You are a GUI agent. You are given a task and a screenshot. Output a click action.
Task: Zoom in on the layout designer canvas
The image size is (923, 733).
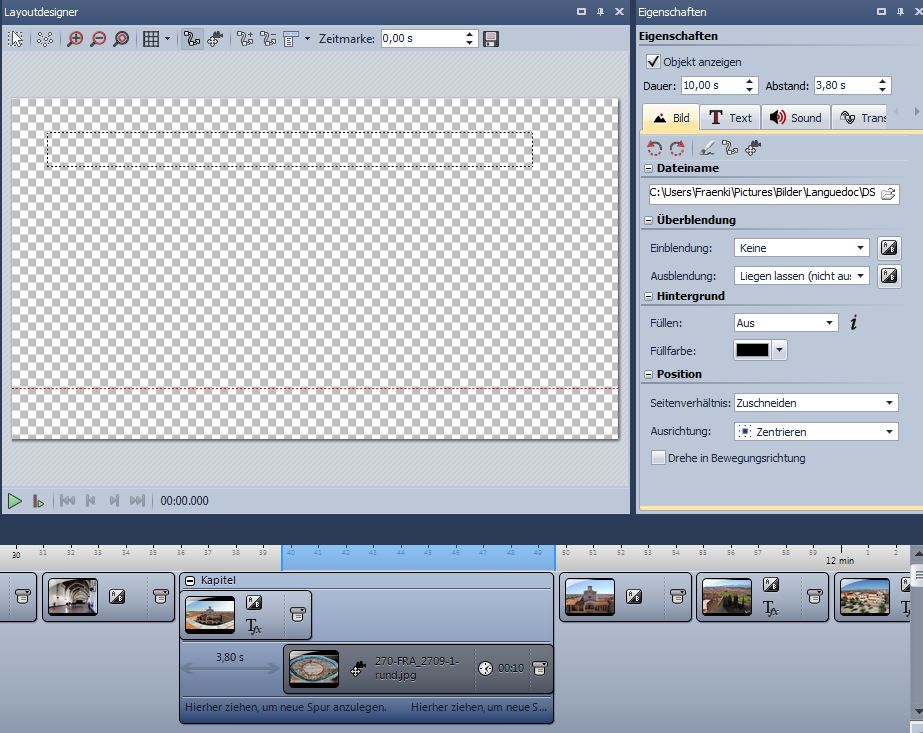[x=75, y=39]
